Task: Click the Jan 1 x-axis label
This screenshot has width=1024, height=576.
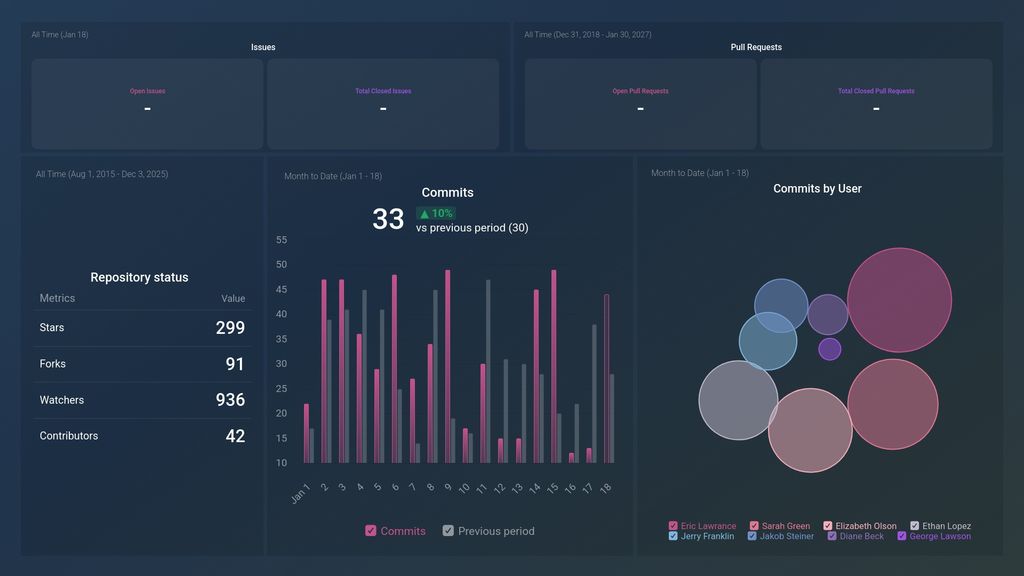Action: coord(300,493)
